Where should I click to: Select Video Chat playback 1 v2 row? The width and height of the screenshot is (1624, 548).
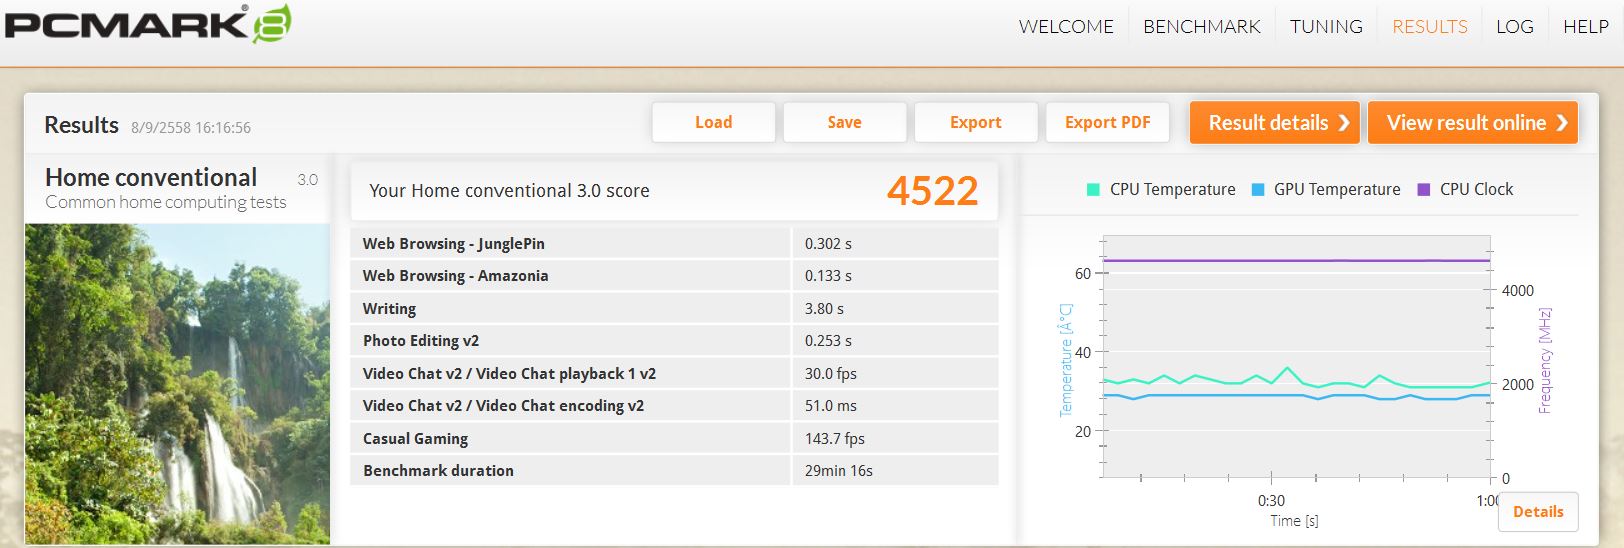674,373
